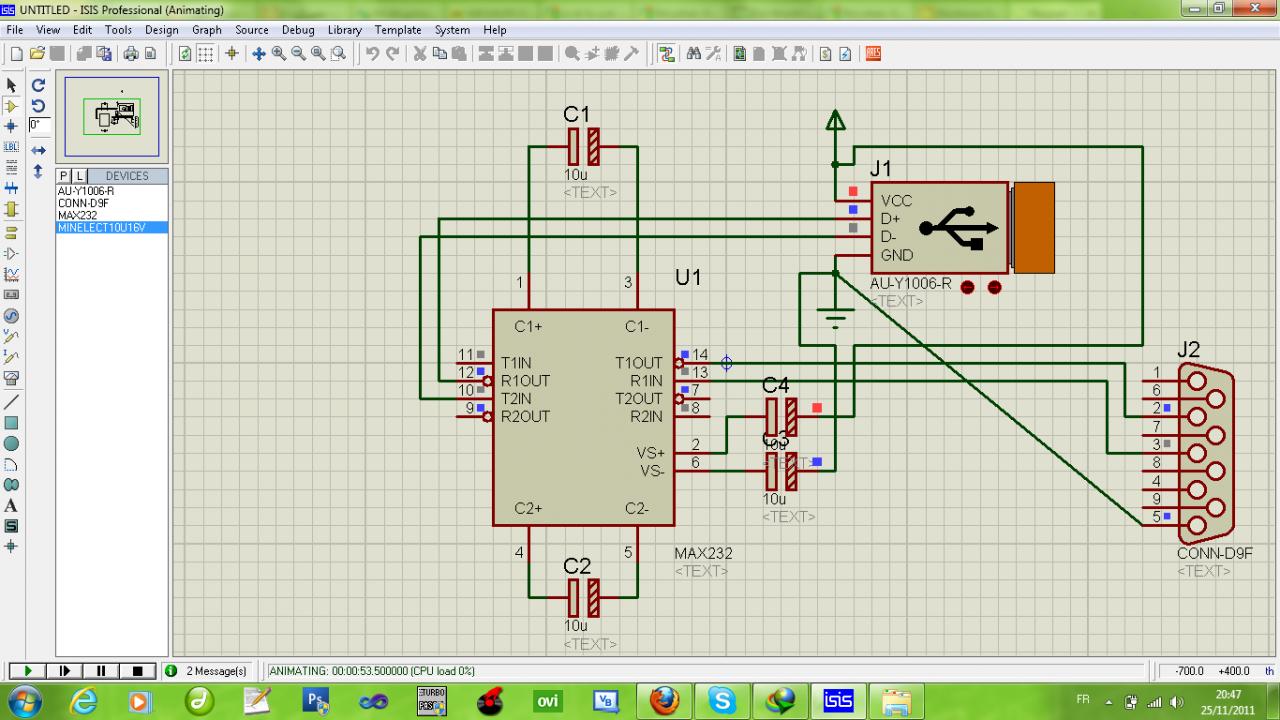Click the P pick devices button

65,176
